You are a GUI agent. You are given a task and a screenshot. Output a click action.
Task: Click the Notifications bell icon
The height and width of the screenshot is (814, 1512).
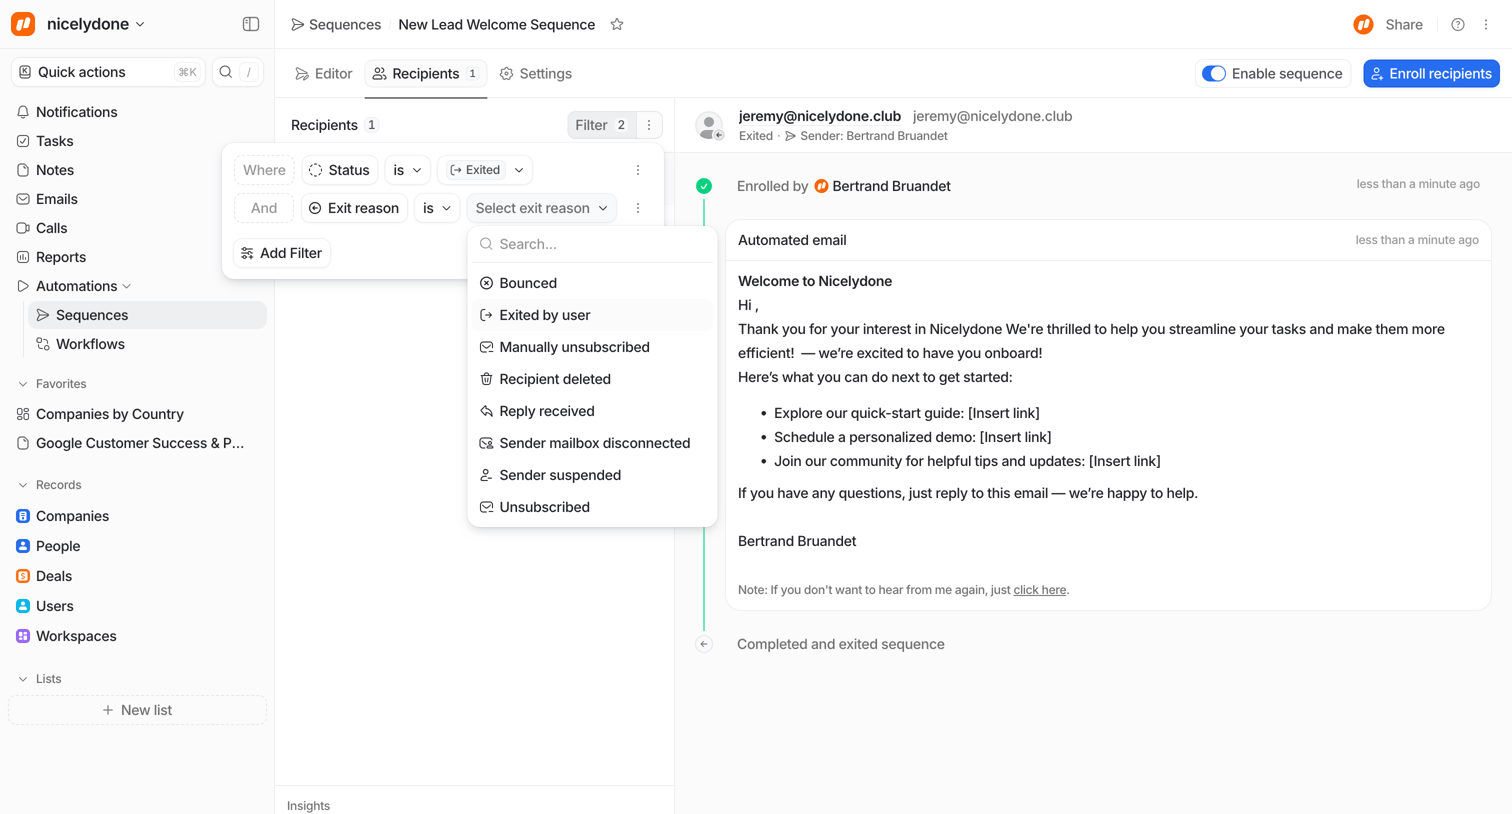click(x=23, y=112)
